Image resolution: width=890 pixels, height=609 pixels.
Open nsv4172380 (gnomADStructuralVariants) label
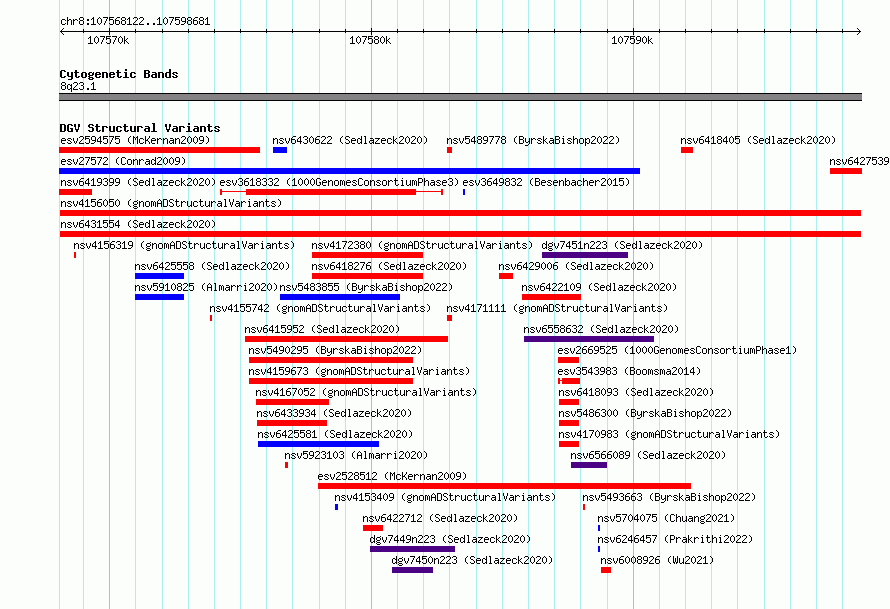[x=422, y=245]
